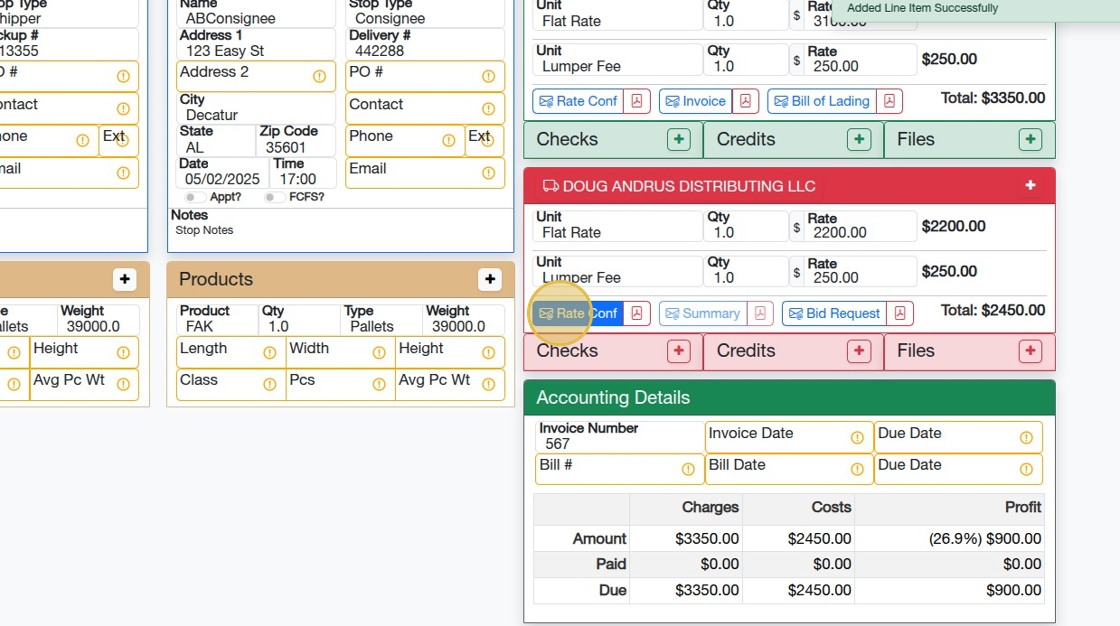The width and height of the screenshot is (1120, 626).
Task: Edit Invoice Number 567 field
Action: [619, 436]
